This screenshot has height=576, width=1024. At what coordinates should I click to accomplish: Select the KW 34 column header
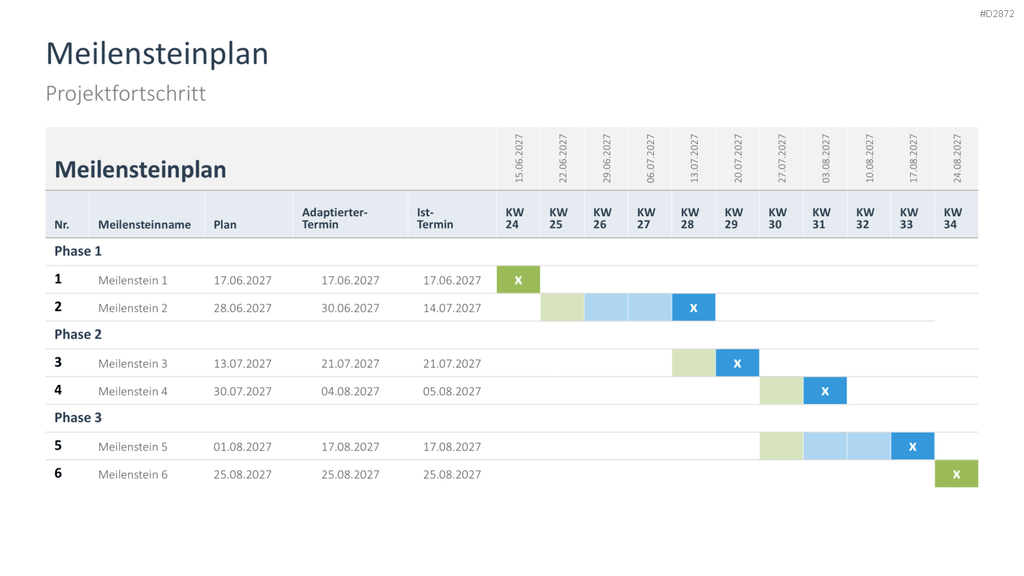[953, 218]
